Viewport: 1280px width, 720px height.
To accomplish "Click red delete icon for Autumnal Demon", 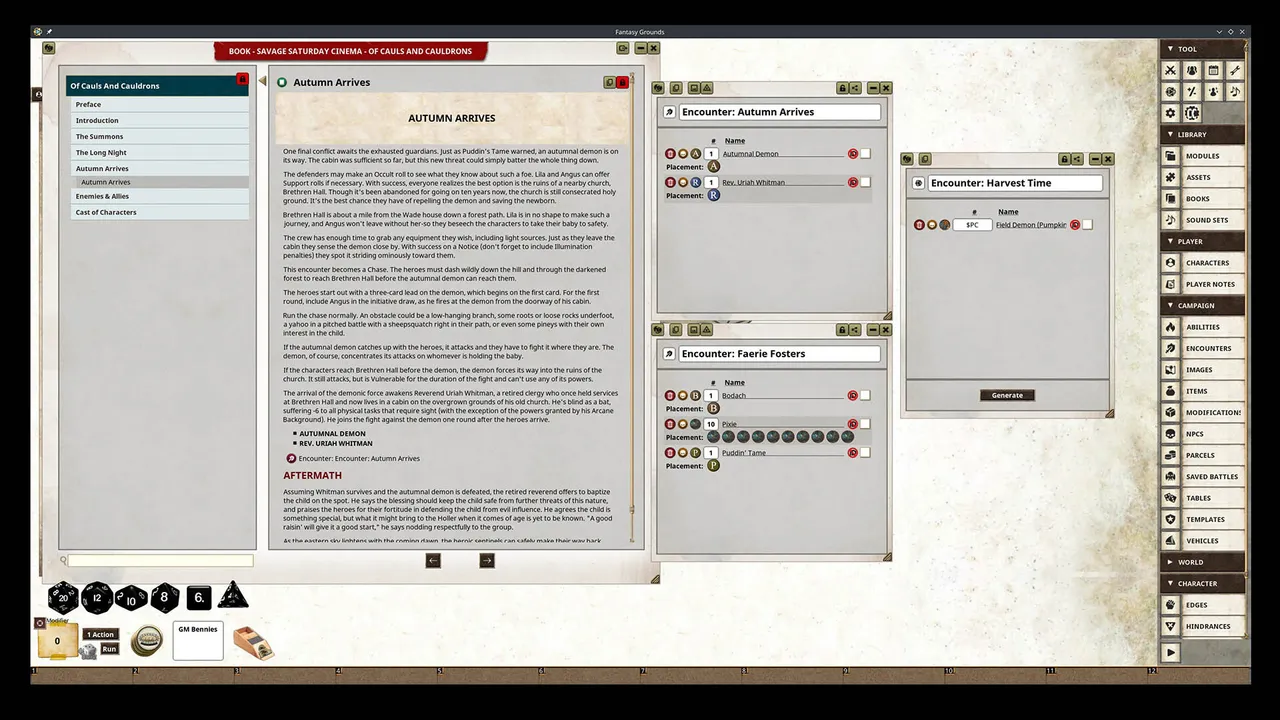I will [x=670, y=154].
